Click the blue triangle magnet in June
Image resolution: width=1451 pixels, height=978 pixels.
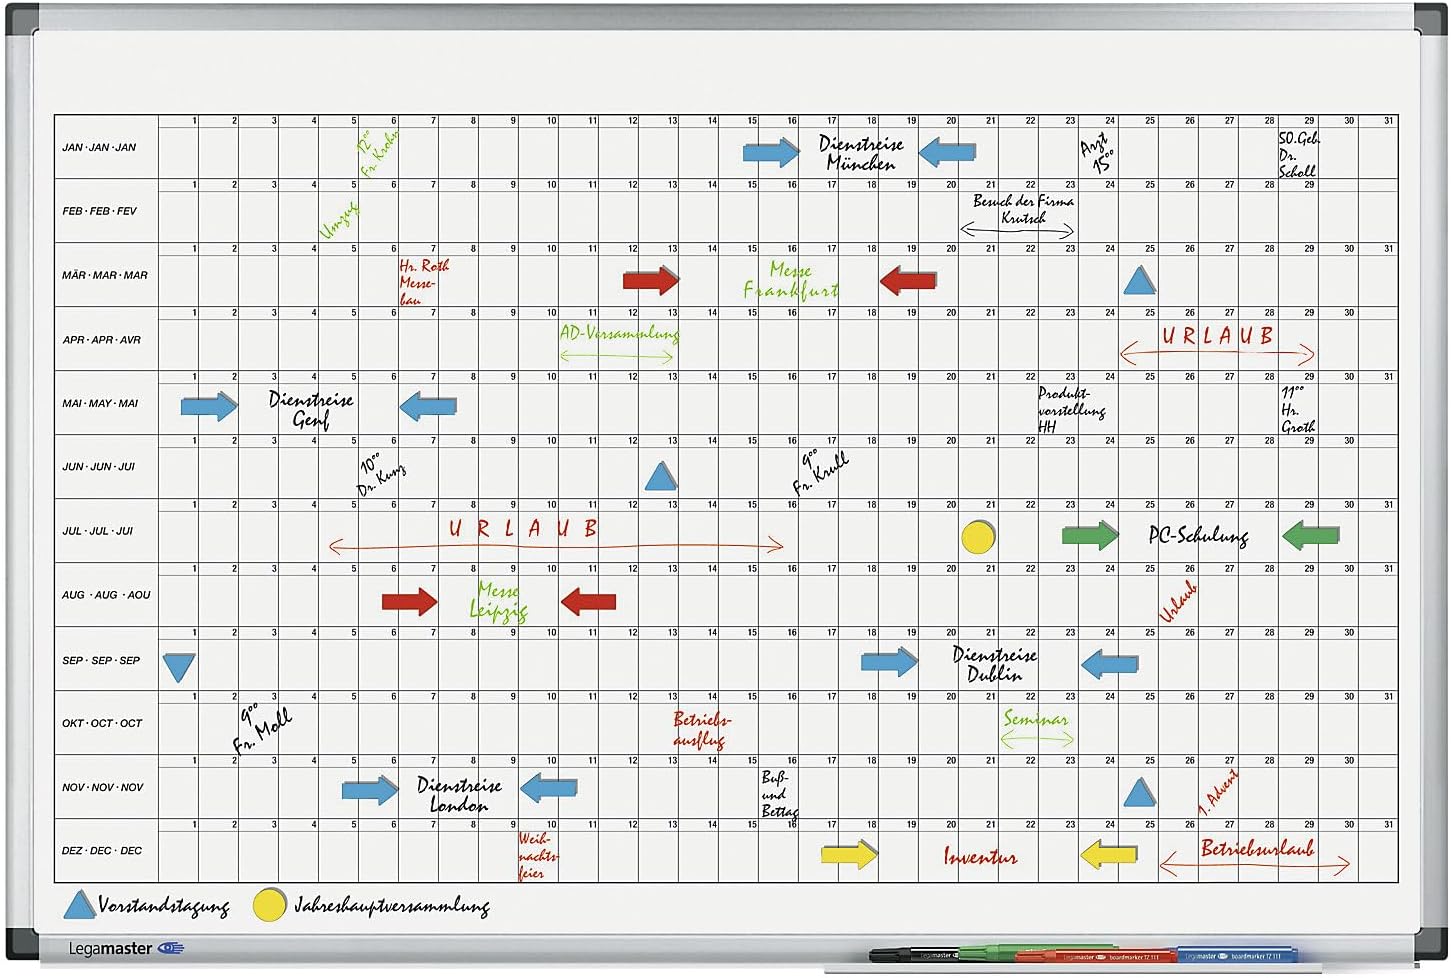661,476
